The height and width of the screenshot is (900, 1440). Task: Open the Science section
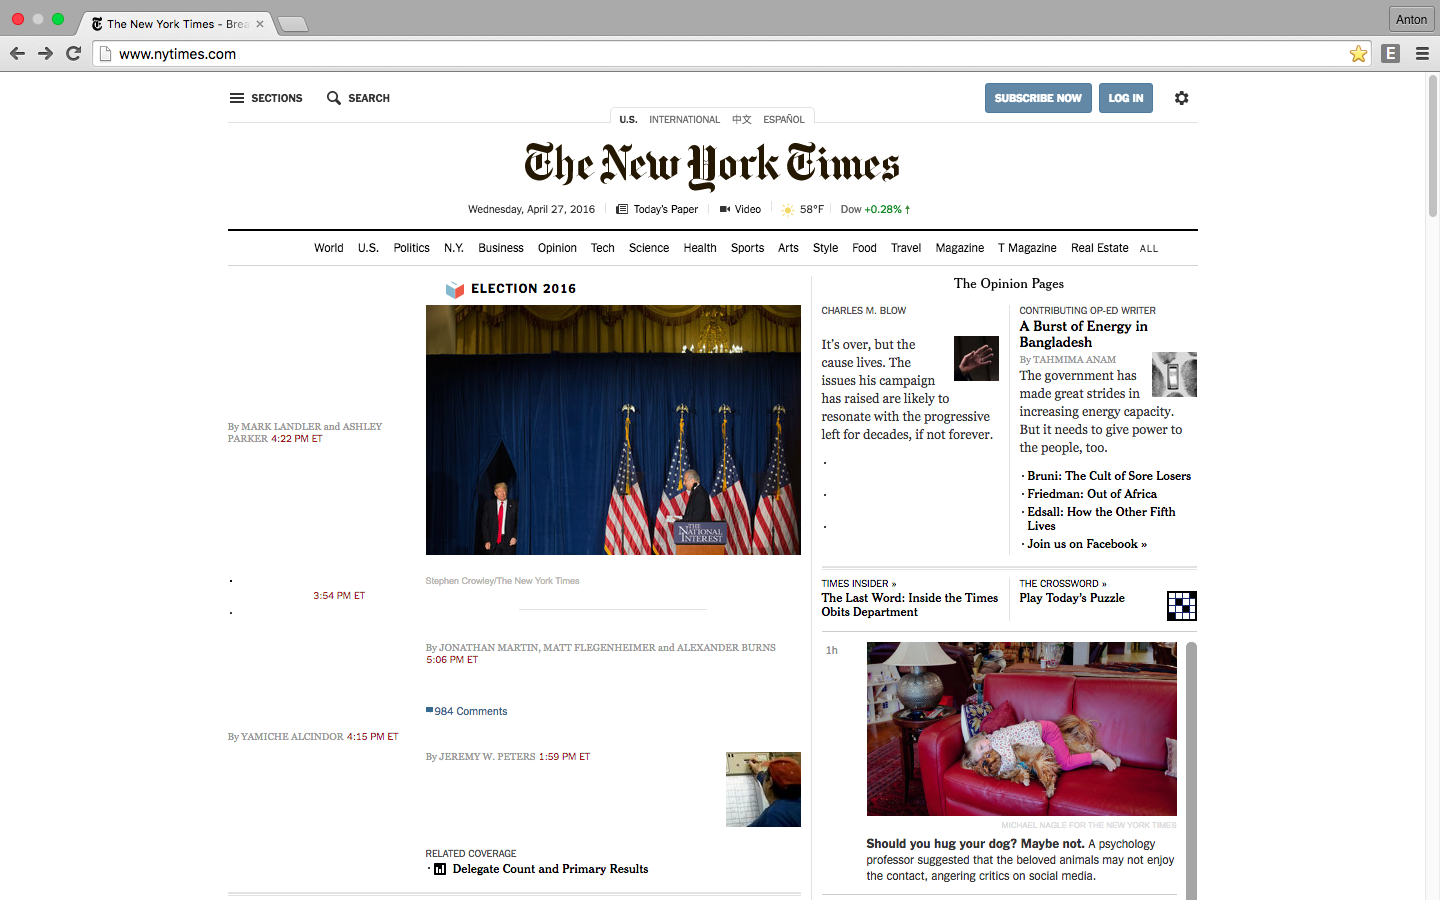click(649, 248)
